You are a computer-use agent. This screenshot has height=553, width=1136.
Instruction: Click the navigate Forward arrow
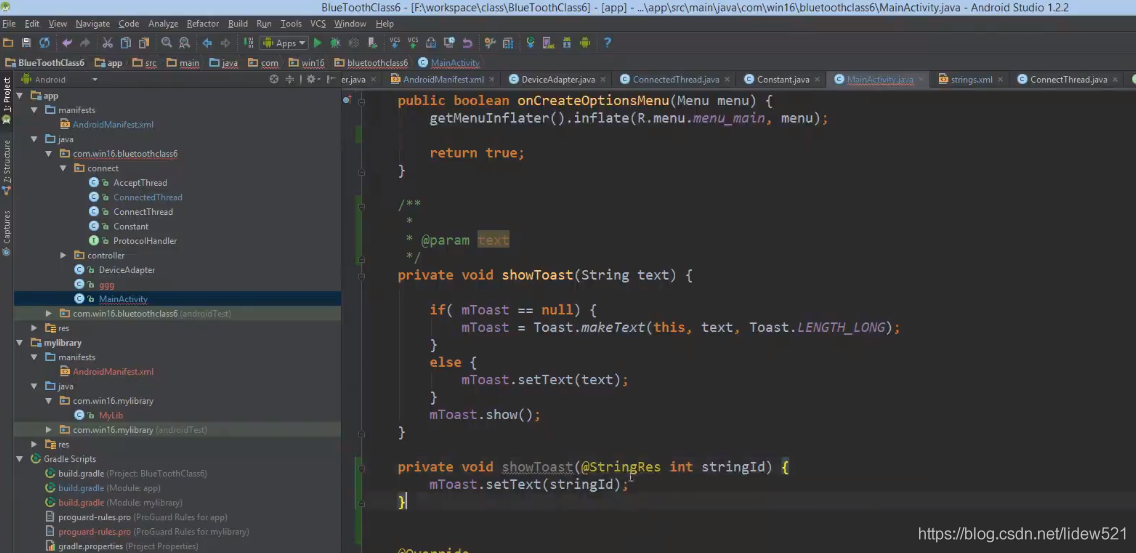pos(225,43)
